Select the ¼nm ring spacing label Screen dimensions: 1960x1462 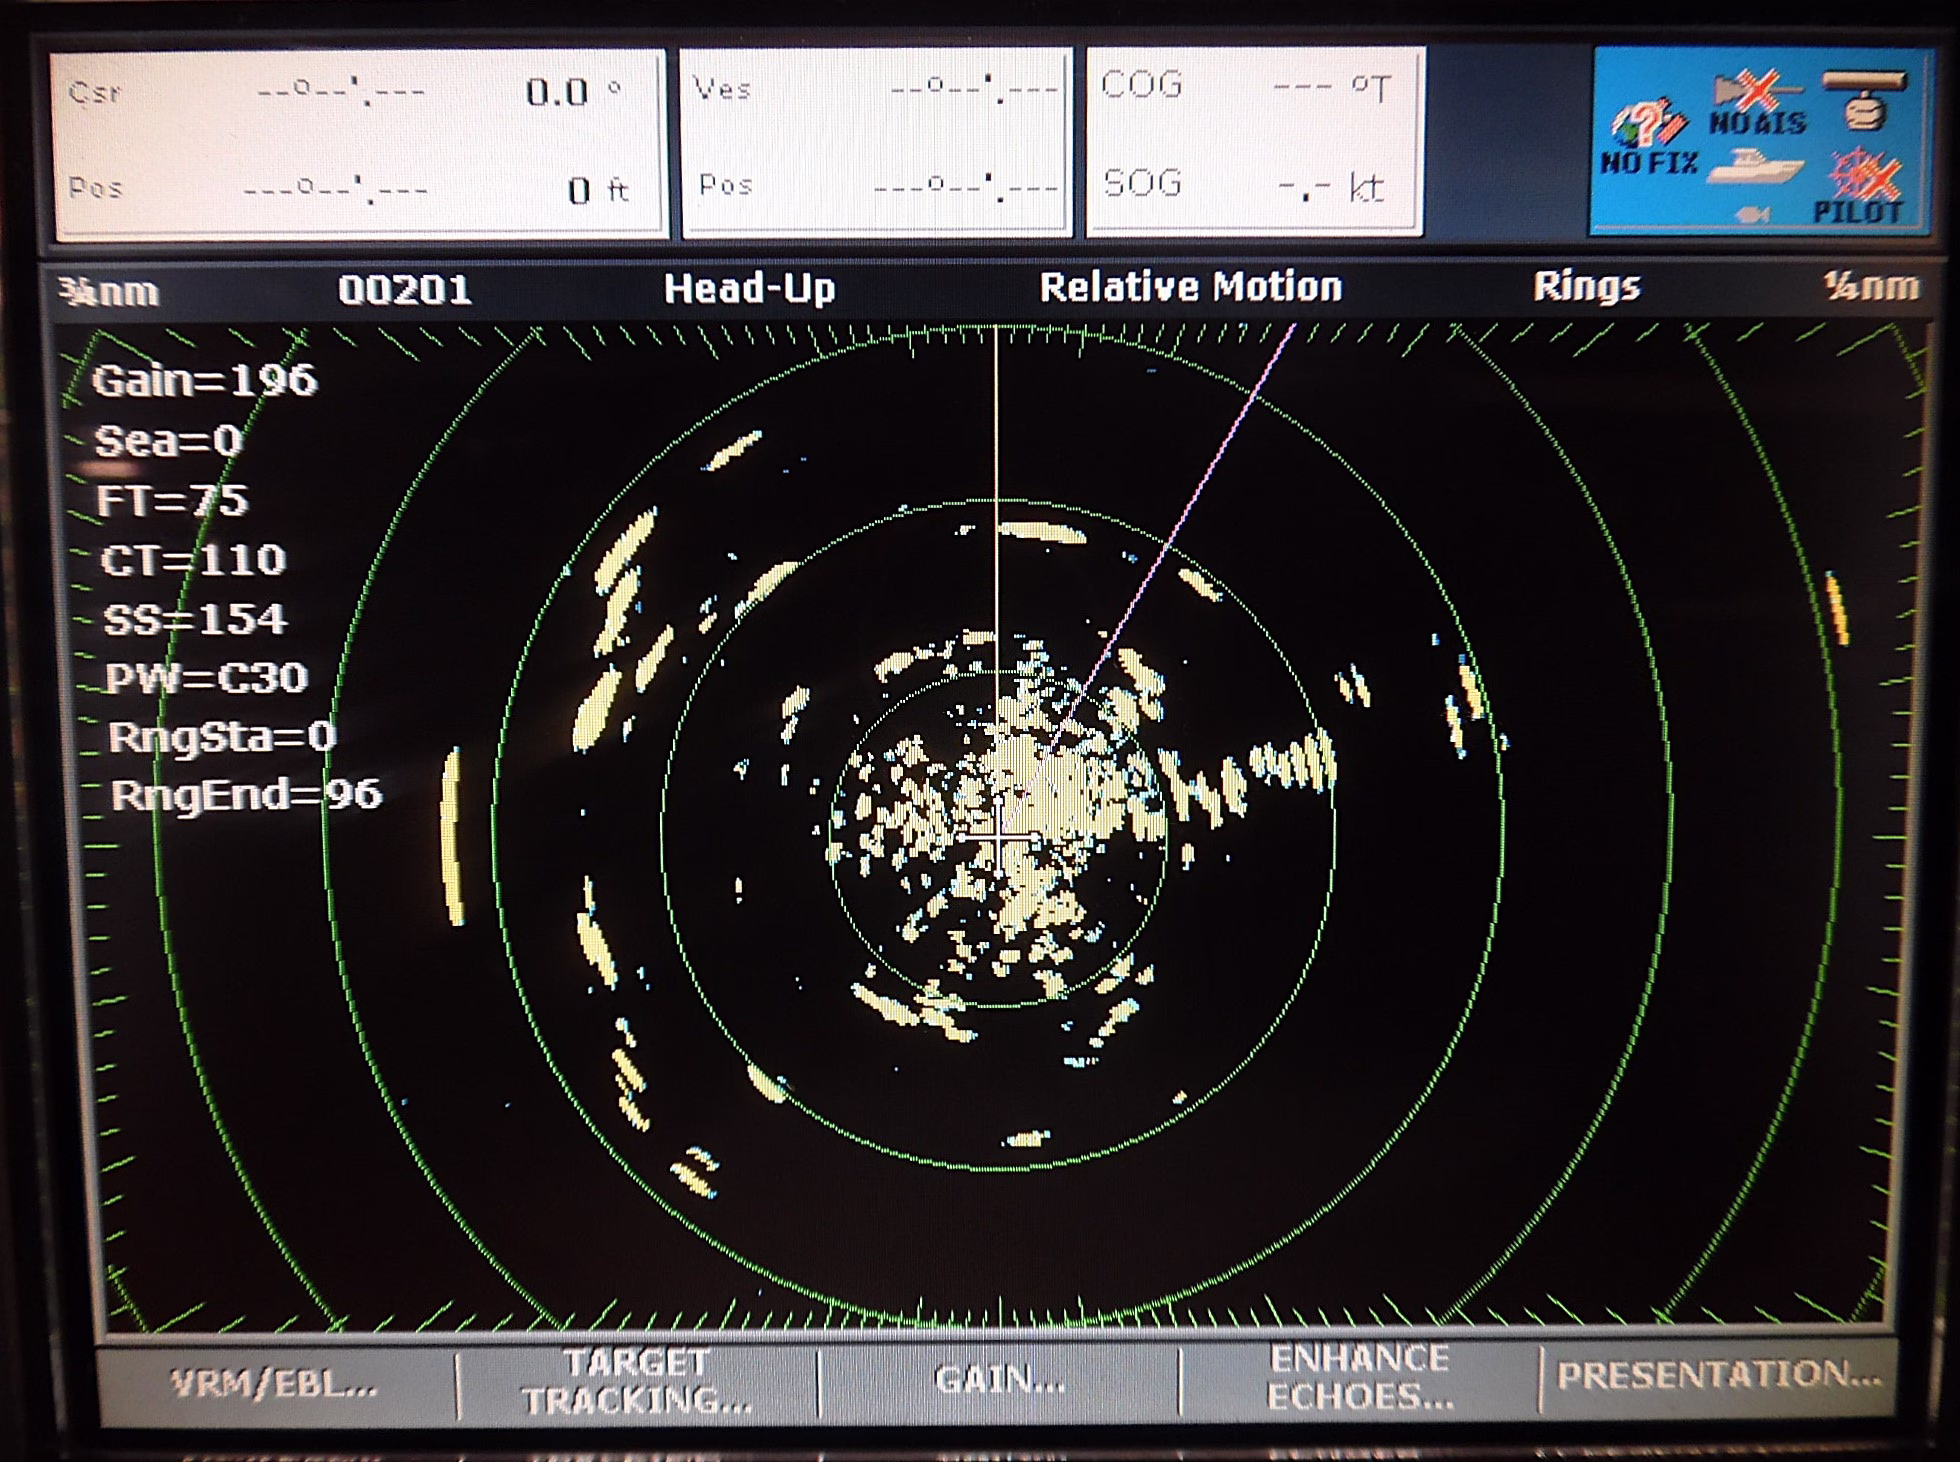click(x=1871, y=286)
